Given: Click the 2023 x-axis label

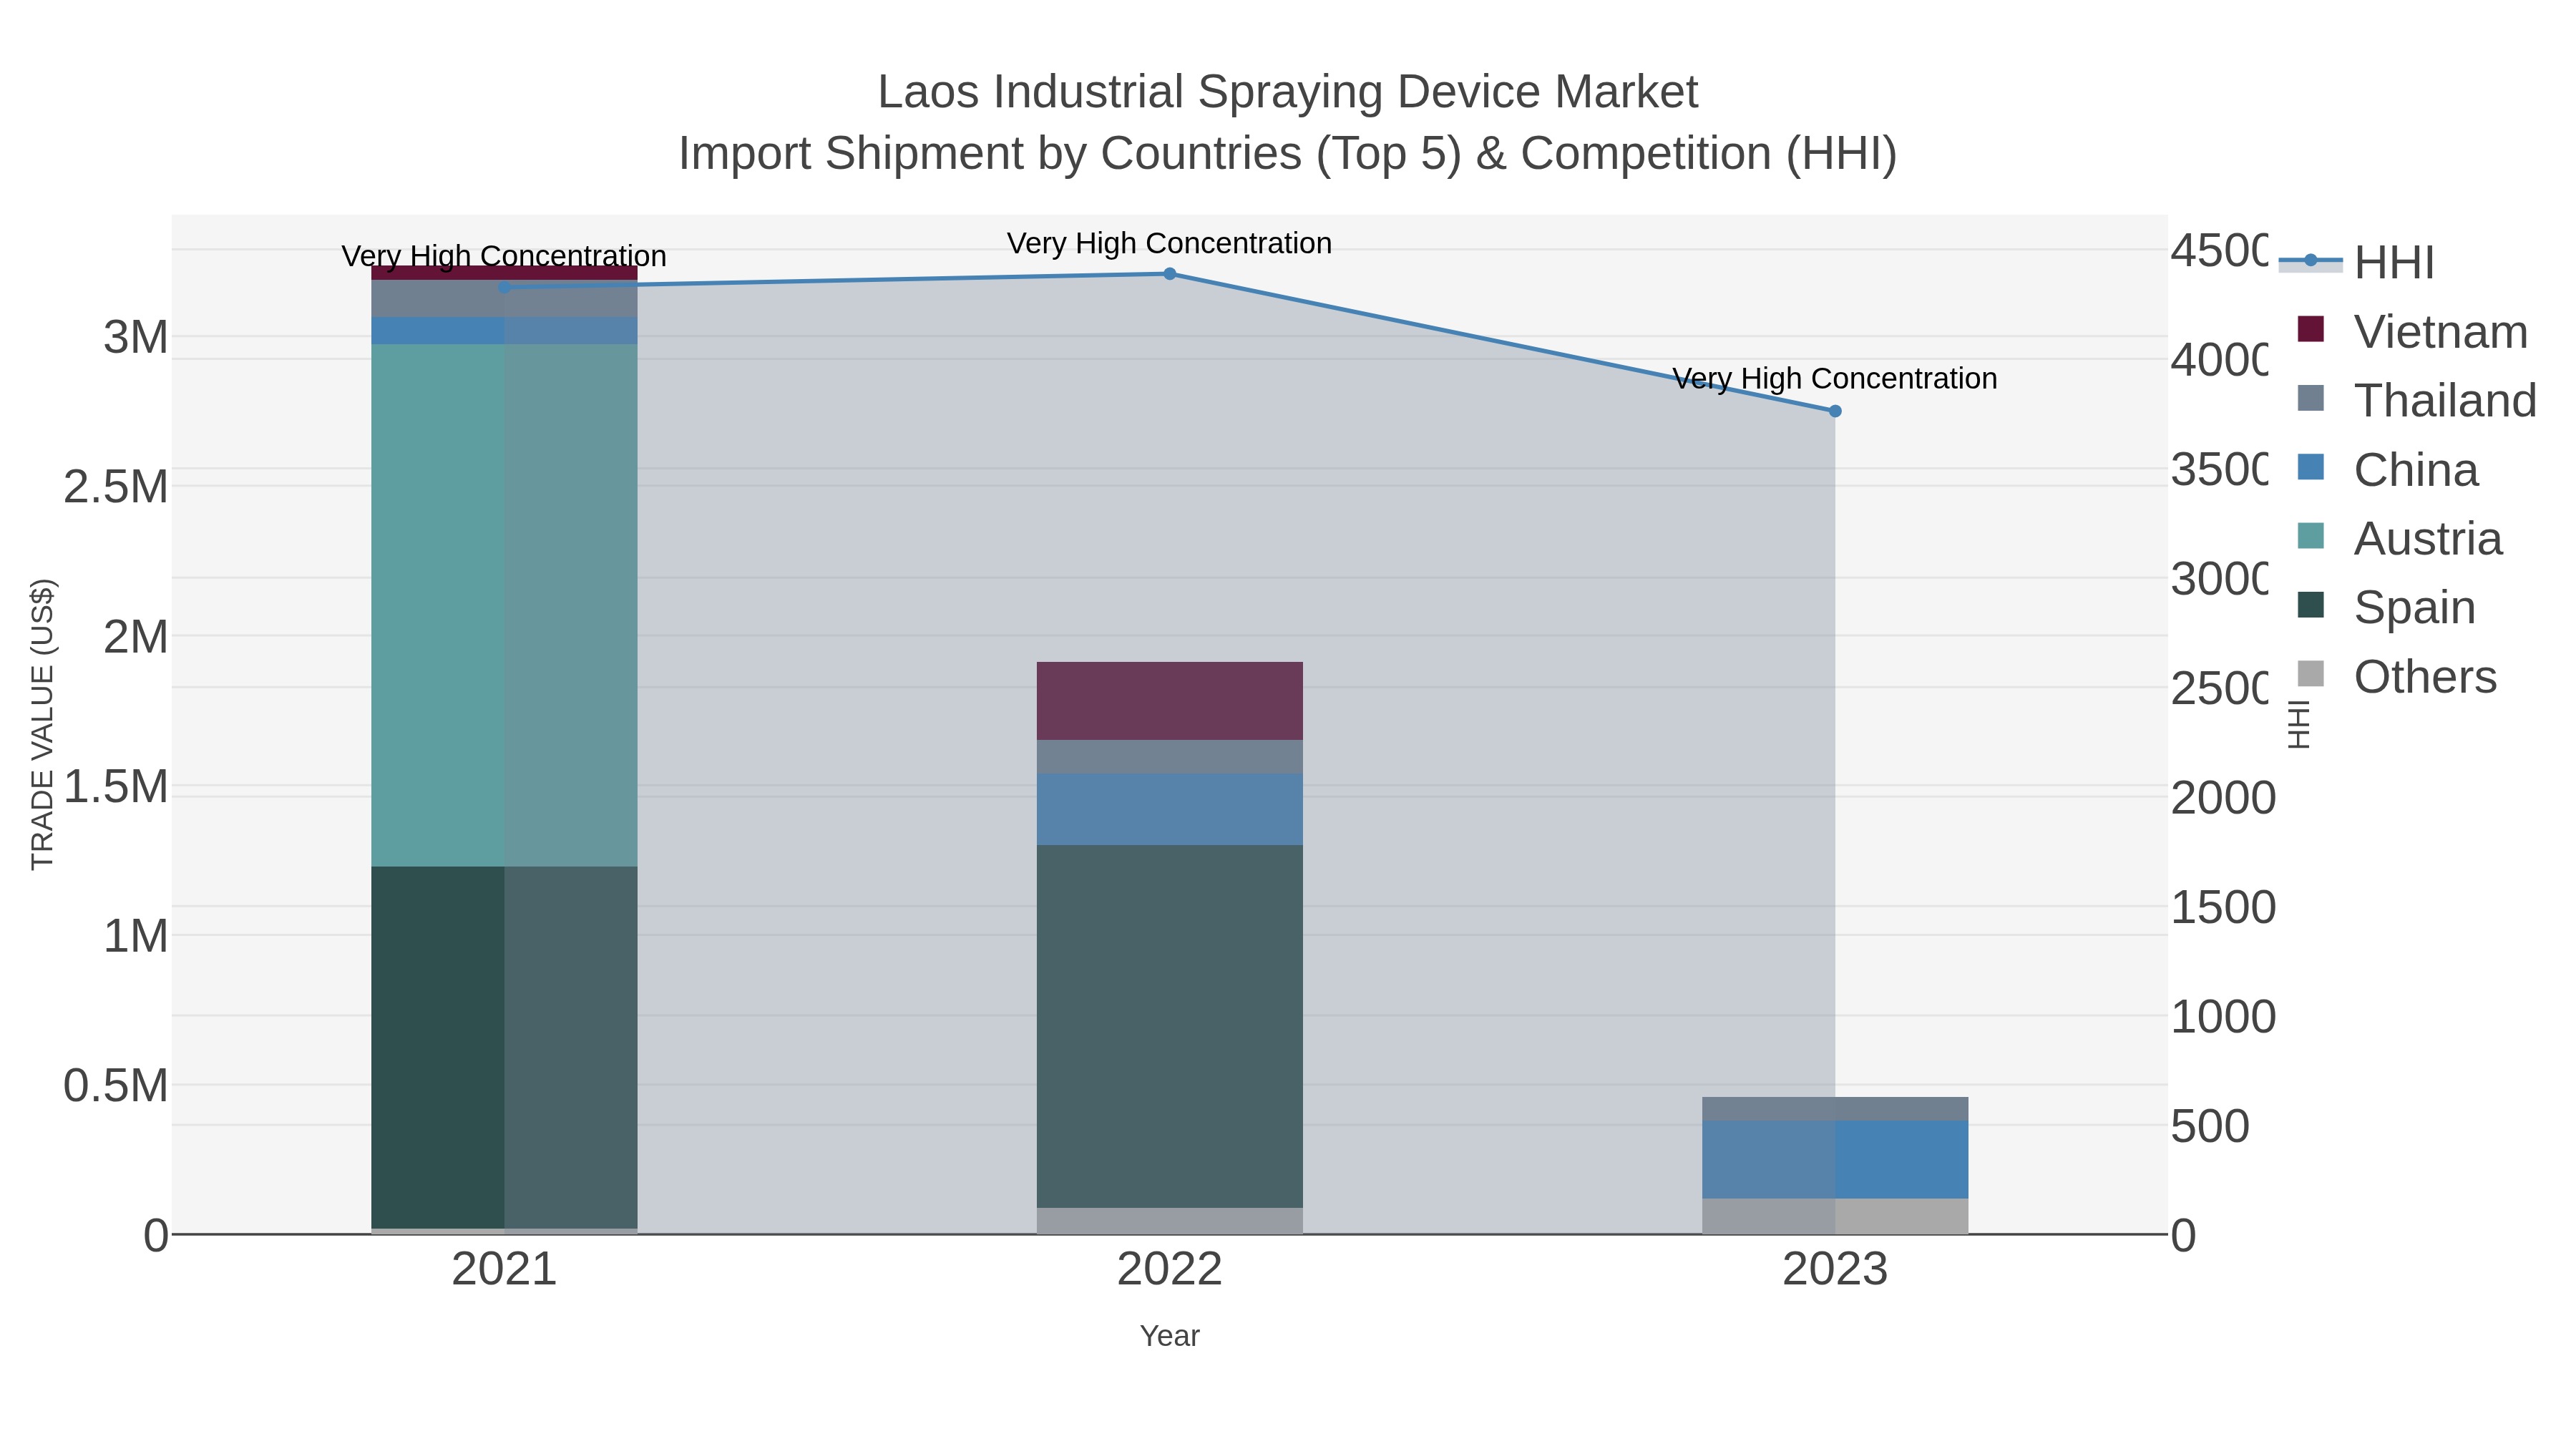Looking at the screenshot, I should [x=1835, y=1270].
